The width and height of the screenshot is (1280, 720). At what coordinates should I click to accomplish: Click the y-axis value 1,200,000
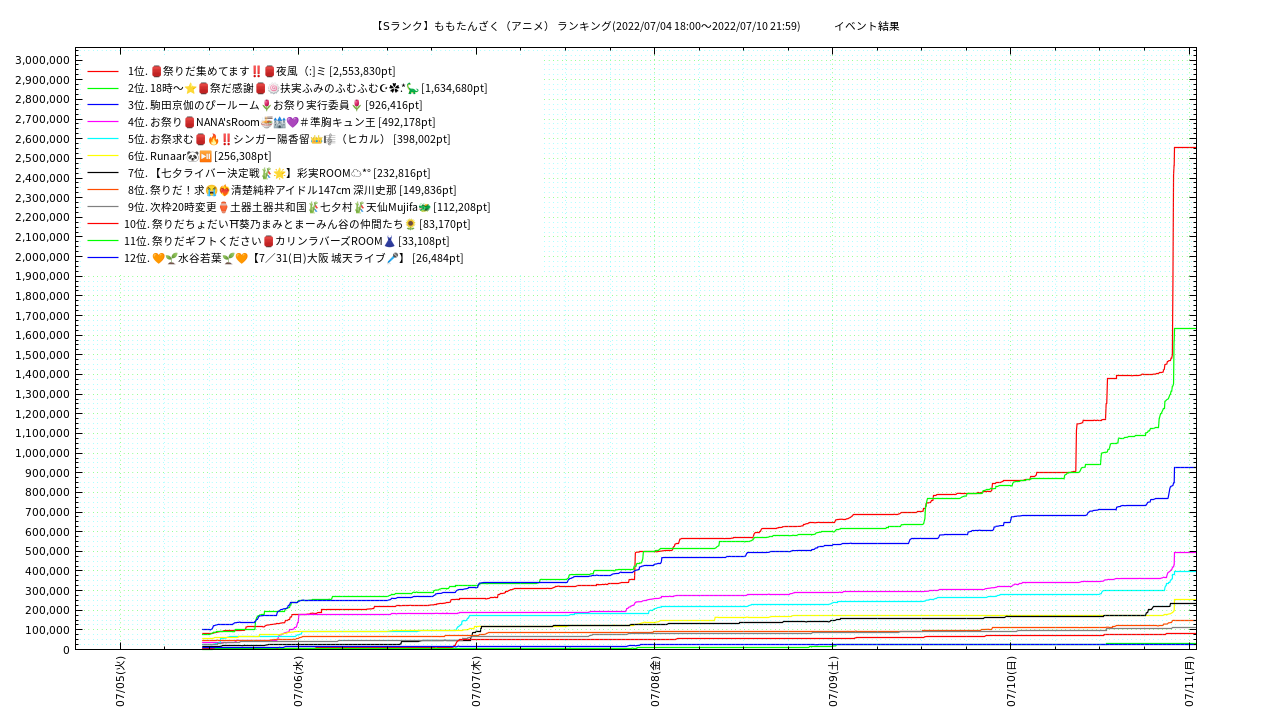click(x=42, y=414)
